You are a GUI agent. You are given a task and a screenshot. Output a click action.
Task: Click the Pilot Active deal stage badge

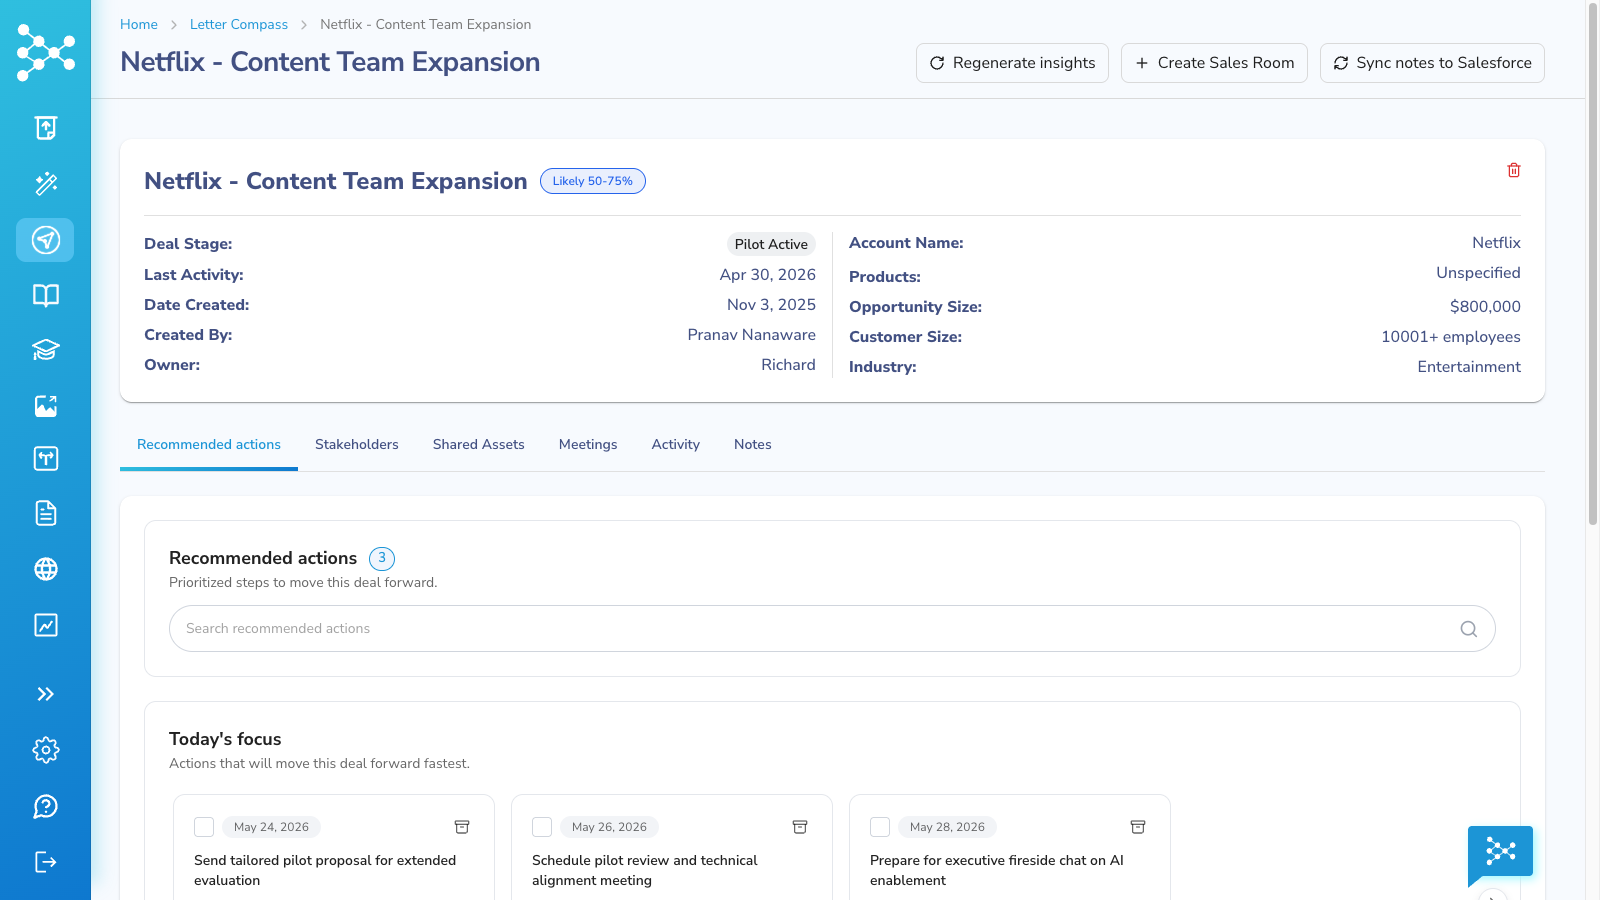pyautogui.click(x=771, y=244)
